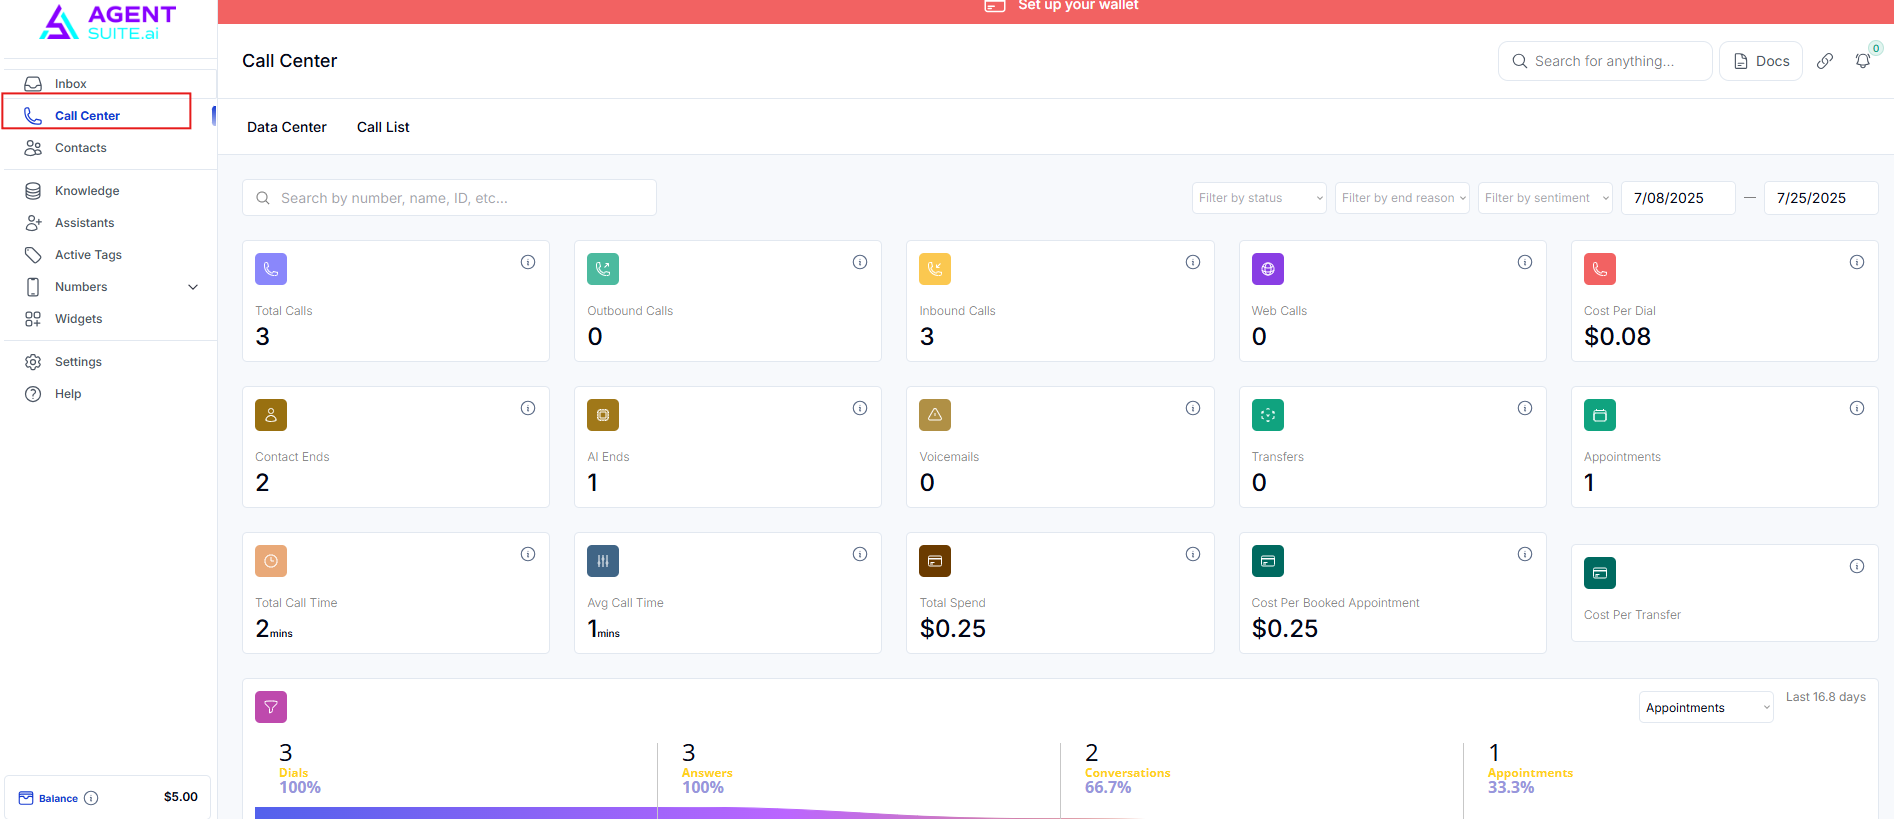Click the Inbound Calls icon
The height and width of the screenshot is (819, 1894).
tap(935, 269)
